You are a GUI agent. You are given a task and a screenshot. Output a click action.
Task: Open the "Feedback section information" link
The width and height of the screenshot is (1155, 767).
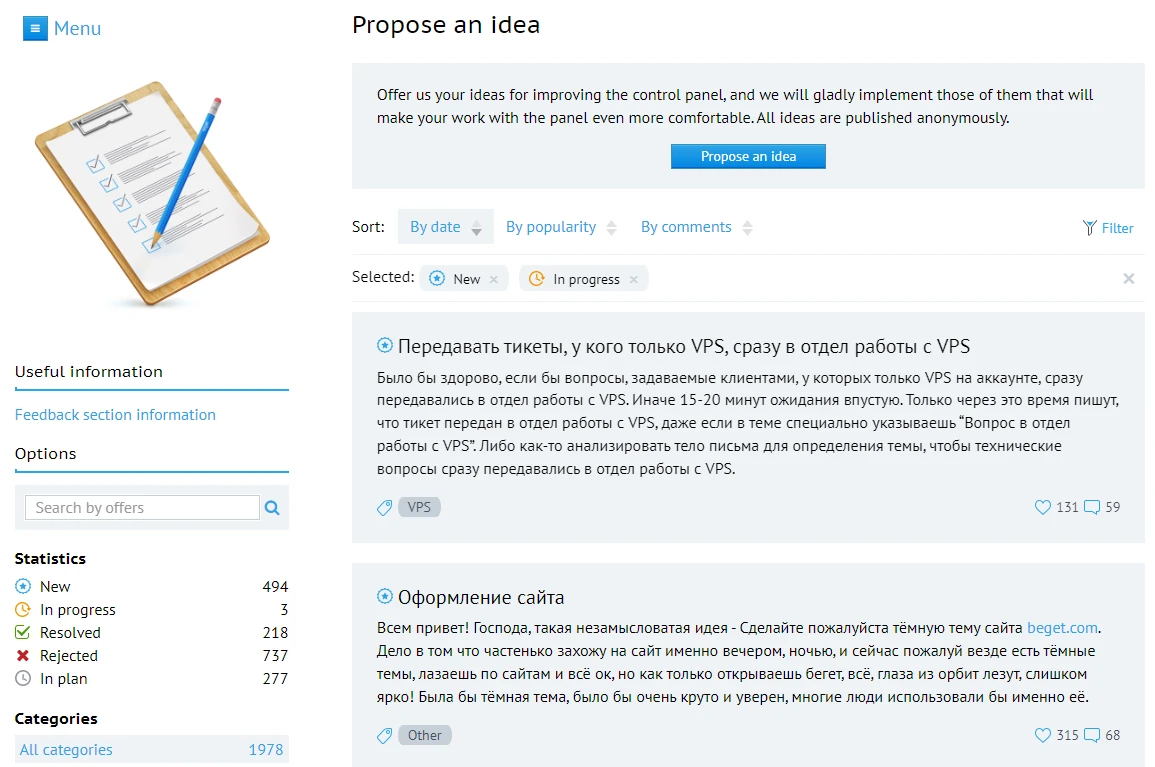(115, 414)
